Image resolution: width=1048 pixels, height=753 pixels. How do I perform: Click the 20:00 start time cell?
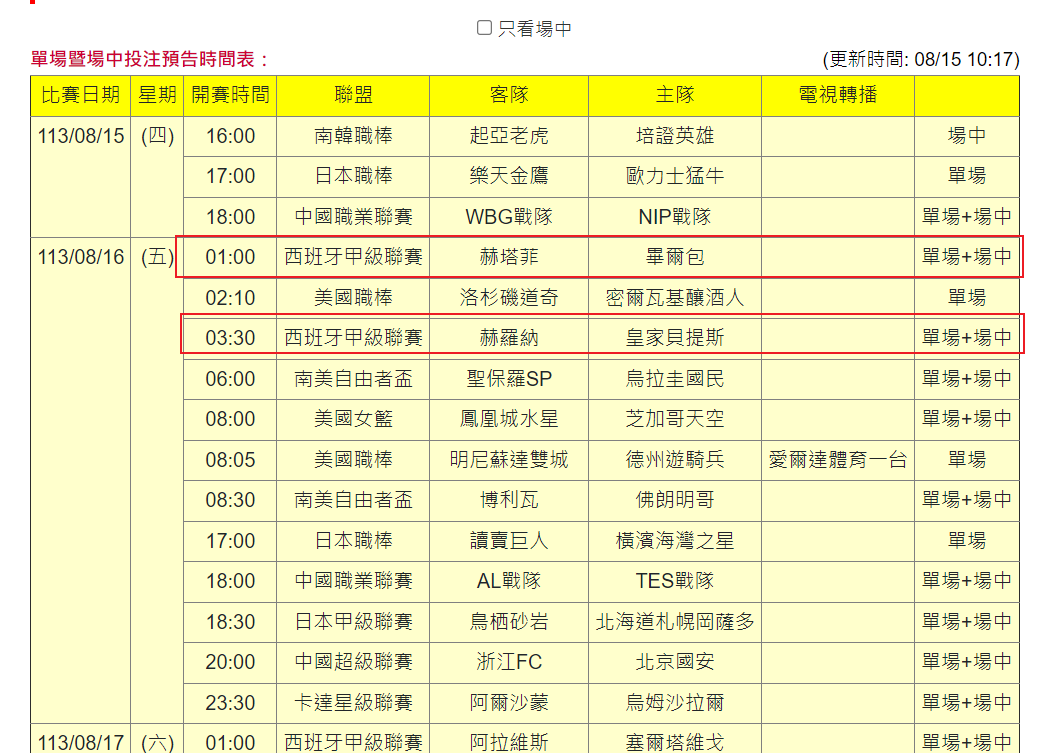click(x=230, y=662)
